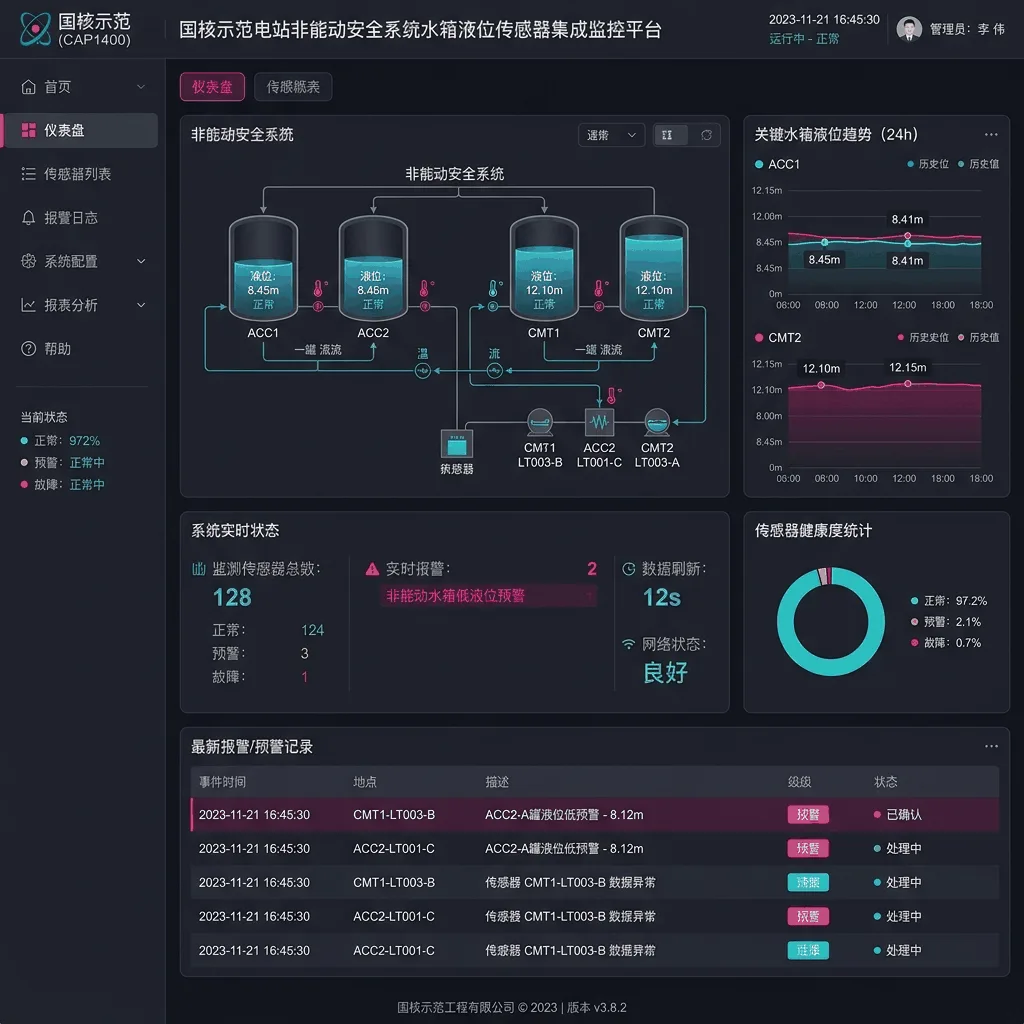Toggle the 正常 97.2% legend entry
1024x1024 pixels.
coord(949,601)
